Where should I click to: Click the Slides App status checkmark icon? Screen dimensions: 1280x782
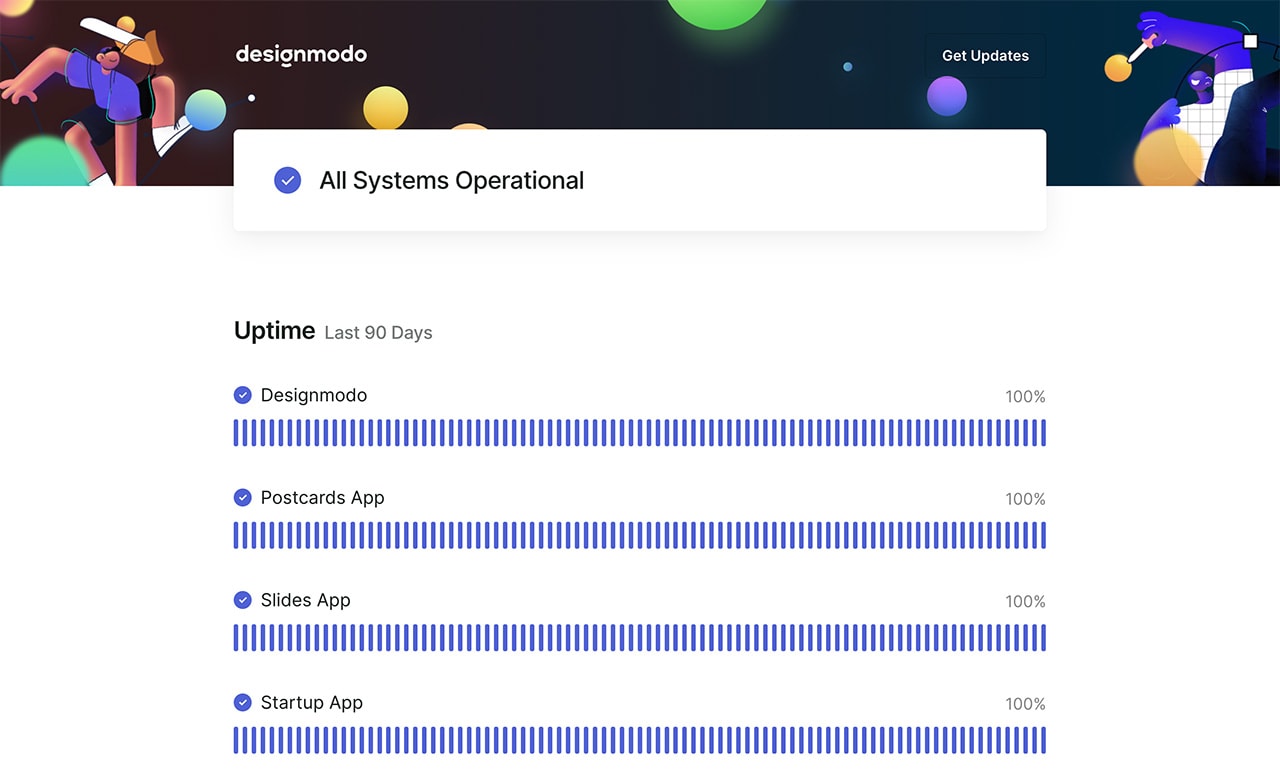click(x=242, y=600)
